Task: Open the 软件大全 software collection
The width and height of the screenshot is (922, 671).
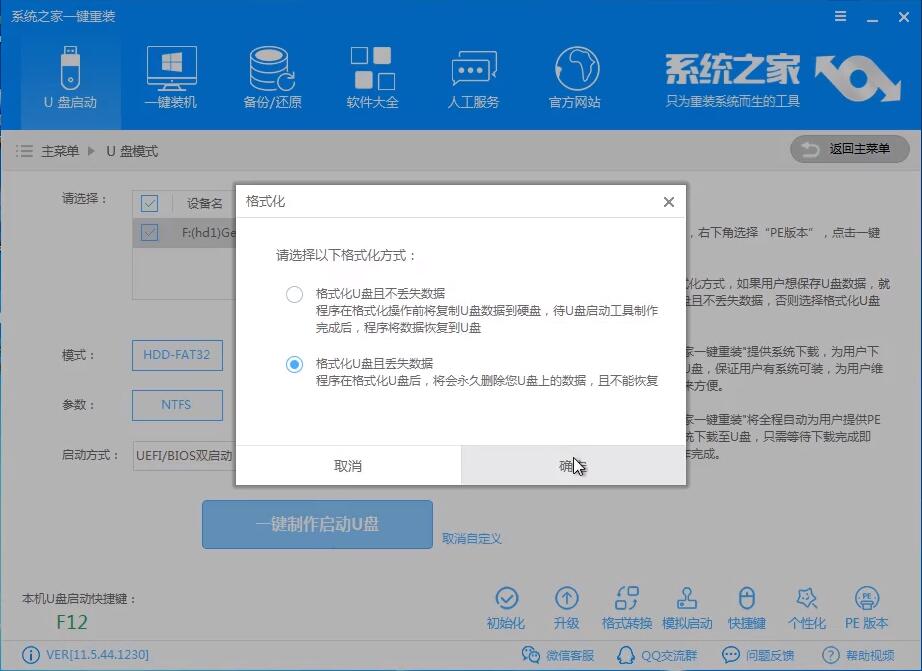Action: (x=372, y=75)
